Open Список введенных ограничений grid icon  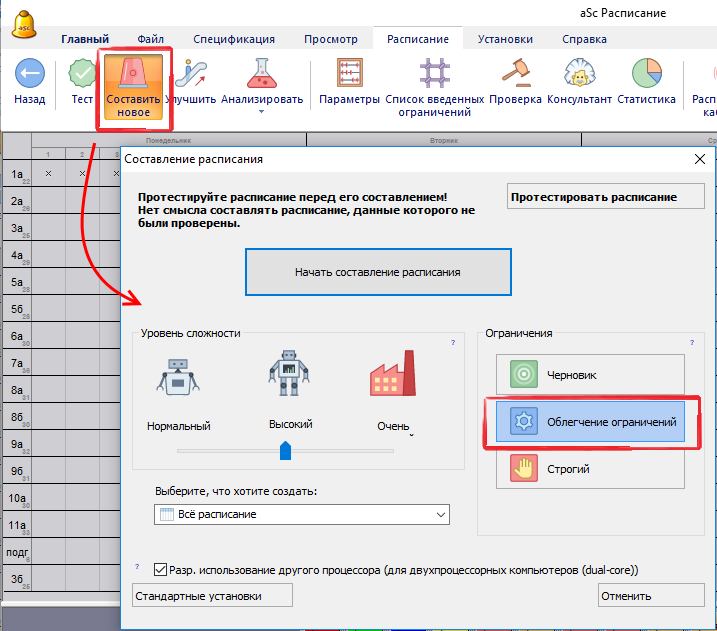tap(434, 75)
